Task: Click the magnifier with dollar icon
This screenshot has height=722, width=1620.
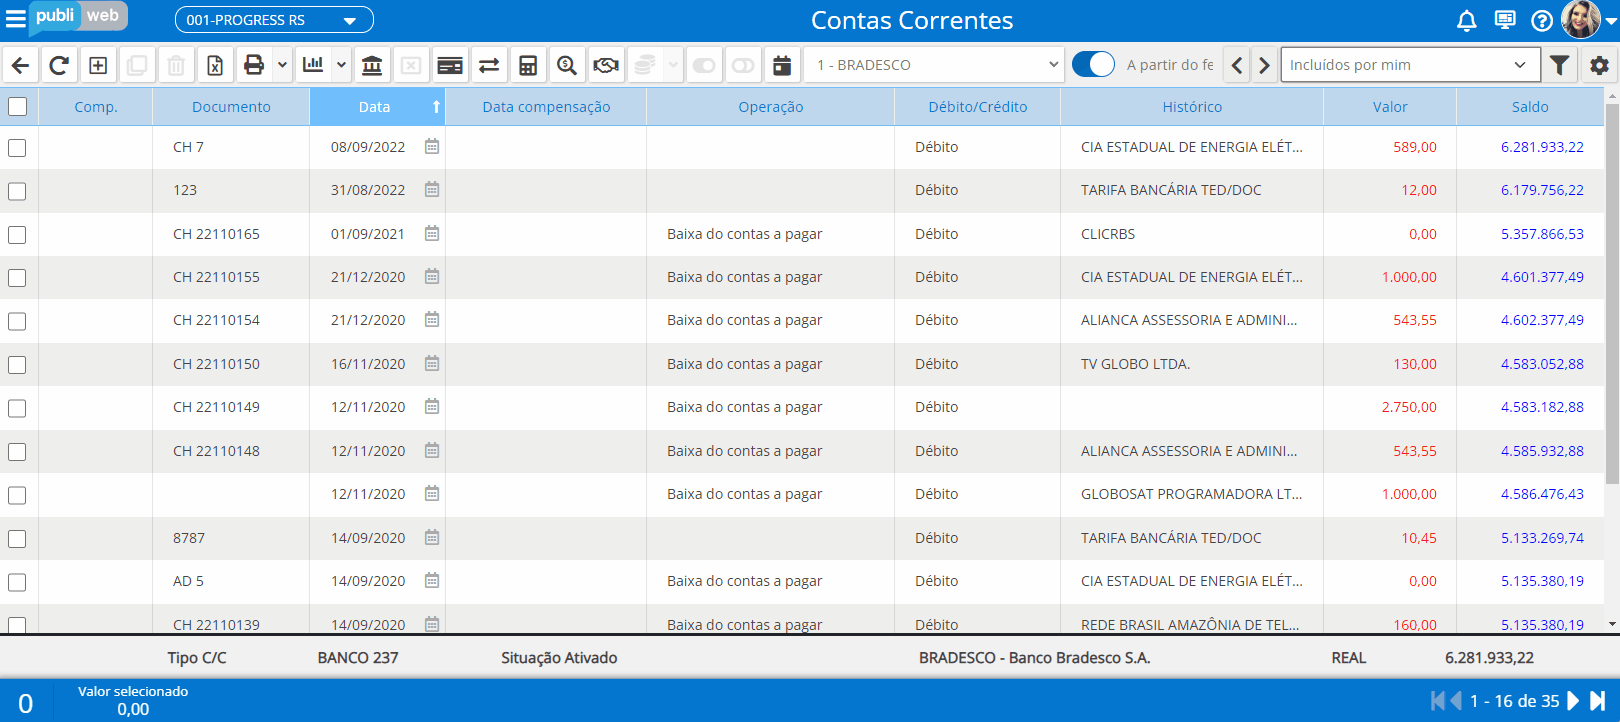Action: click(567, 65)
